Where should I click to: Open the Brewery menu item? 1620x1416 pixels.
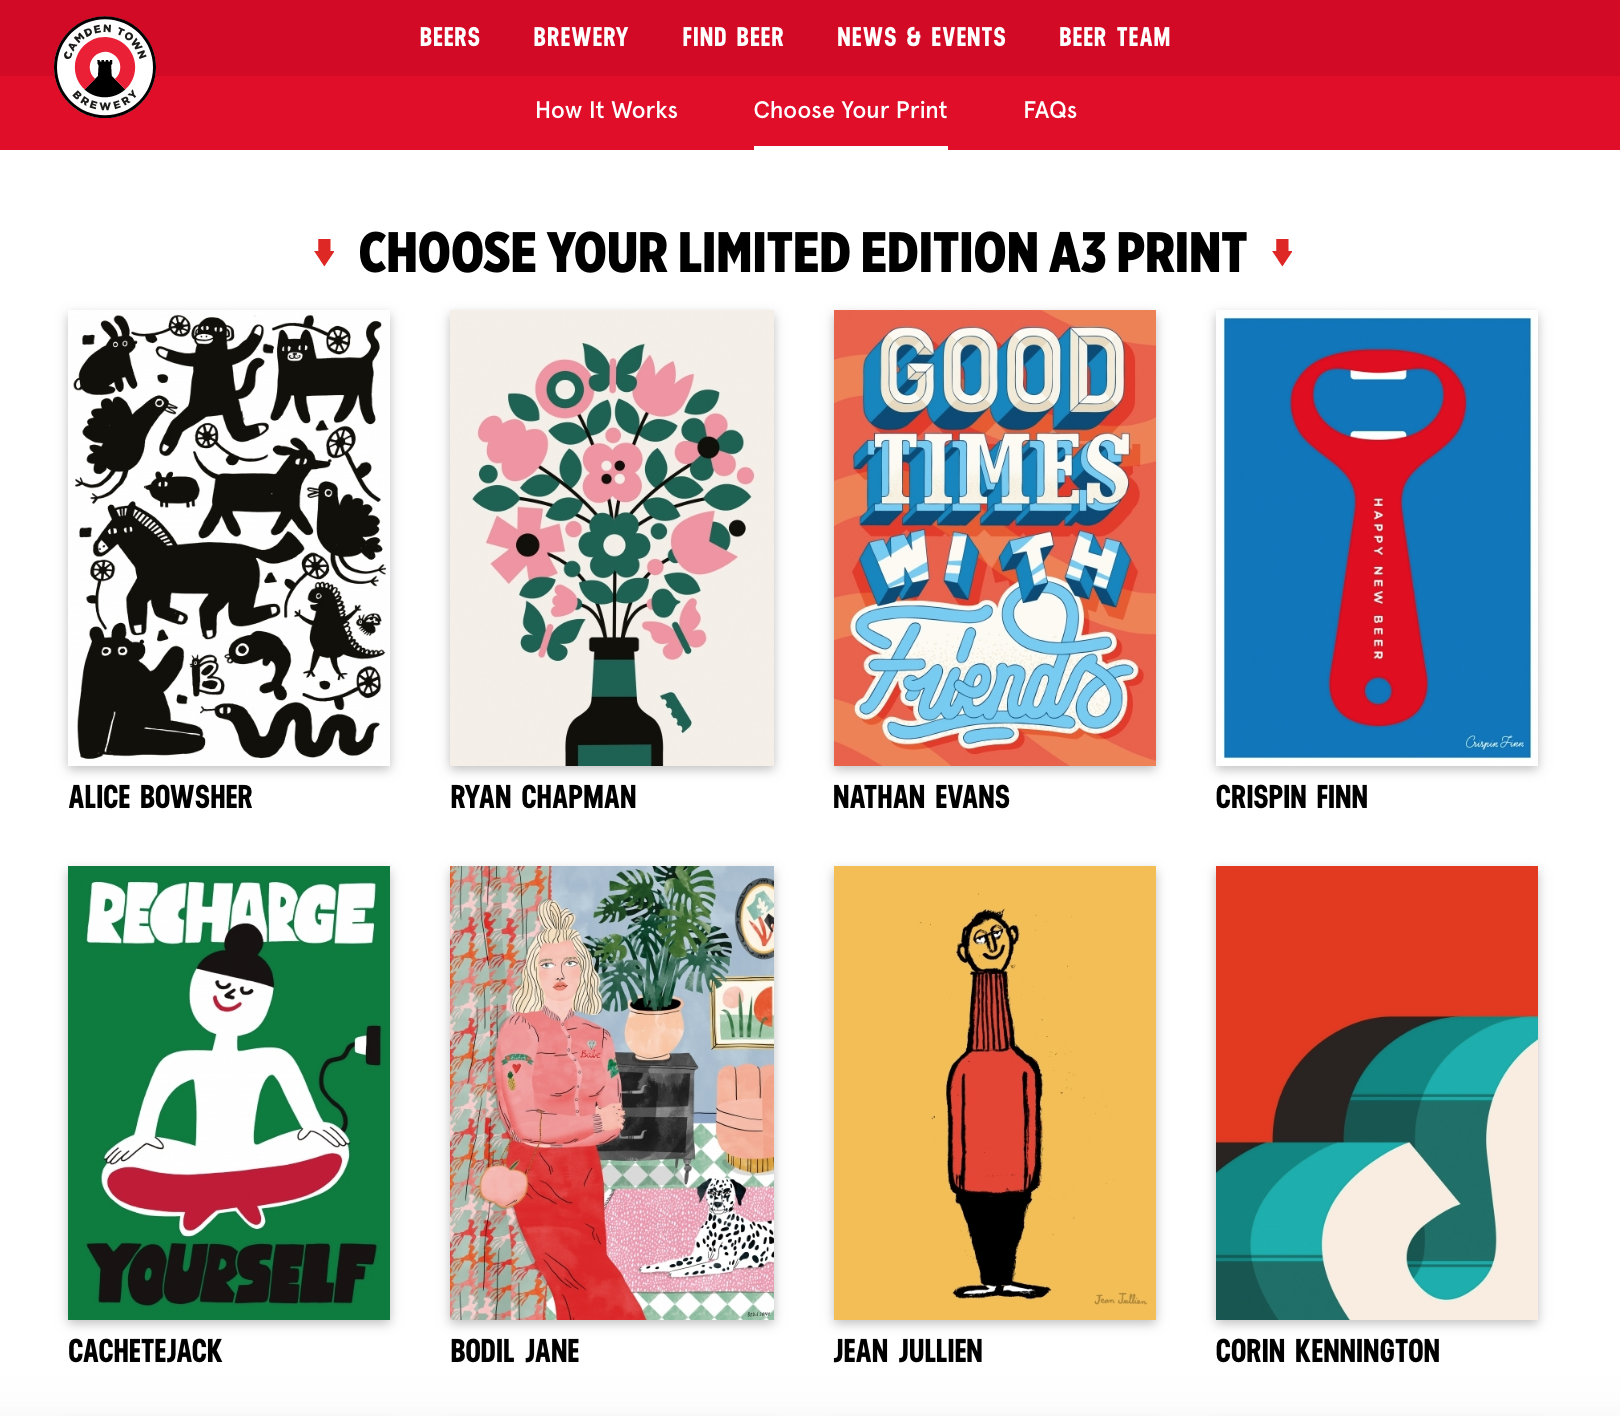click(x=580, y=38)
